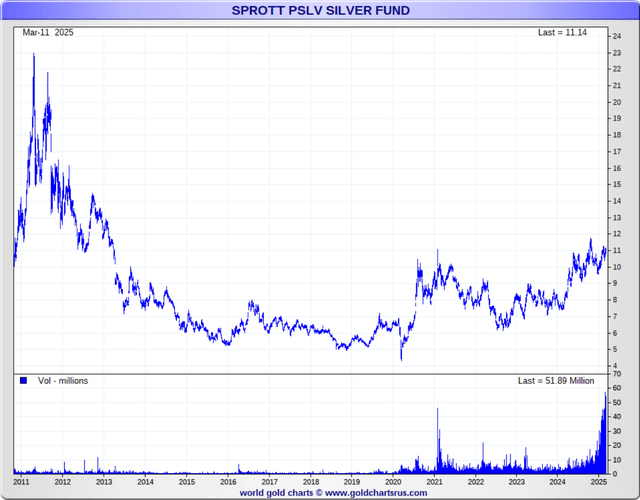Click the Last = 11.14 price label
Viewport: 640px width, 500px height.
(562, 33)
